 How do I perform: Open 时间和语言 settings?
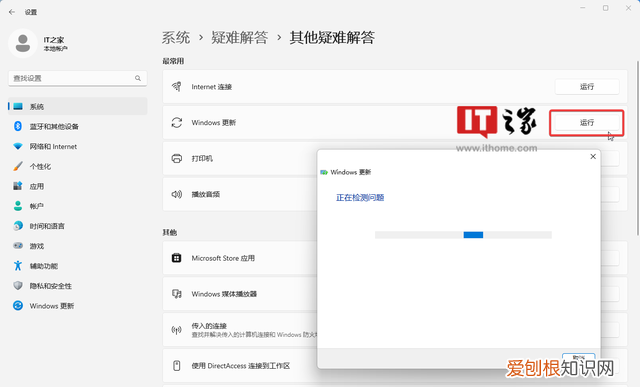click(x=78, y=226)
